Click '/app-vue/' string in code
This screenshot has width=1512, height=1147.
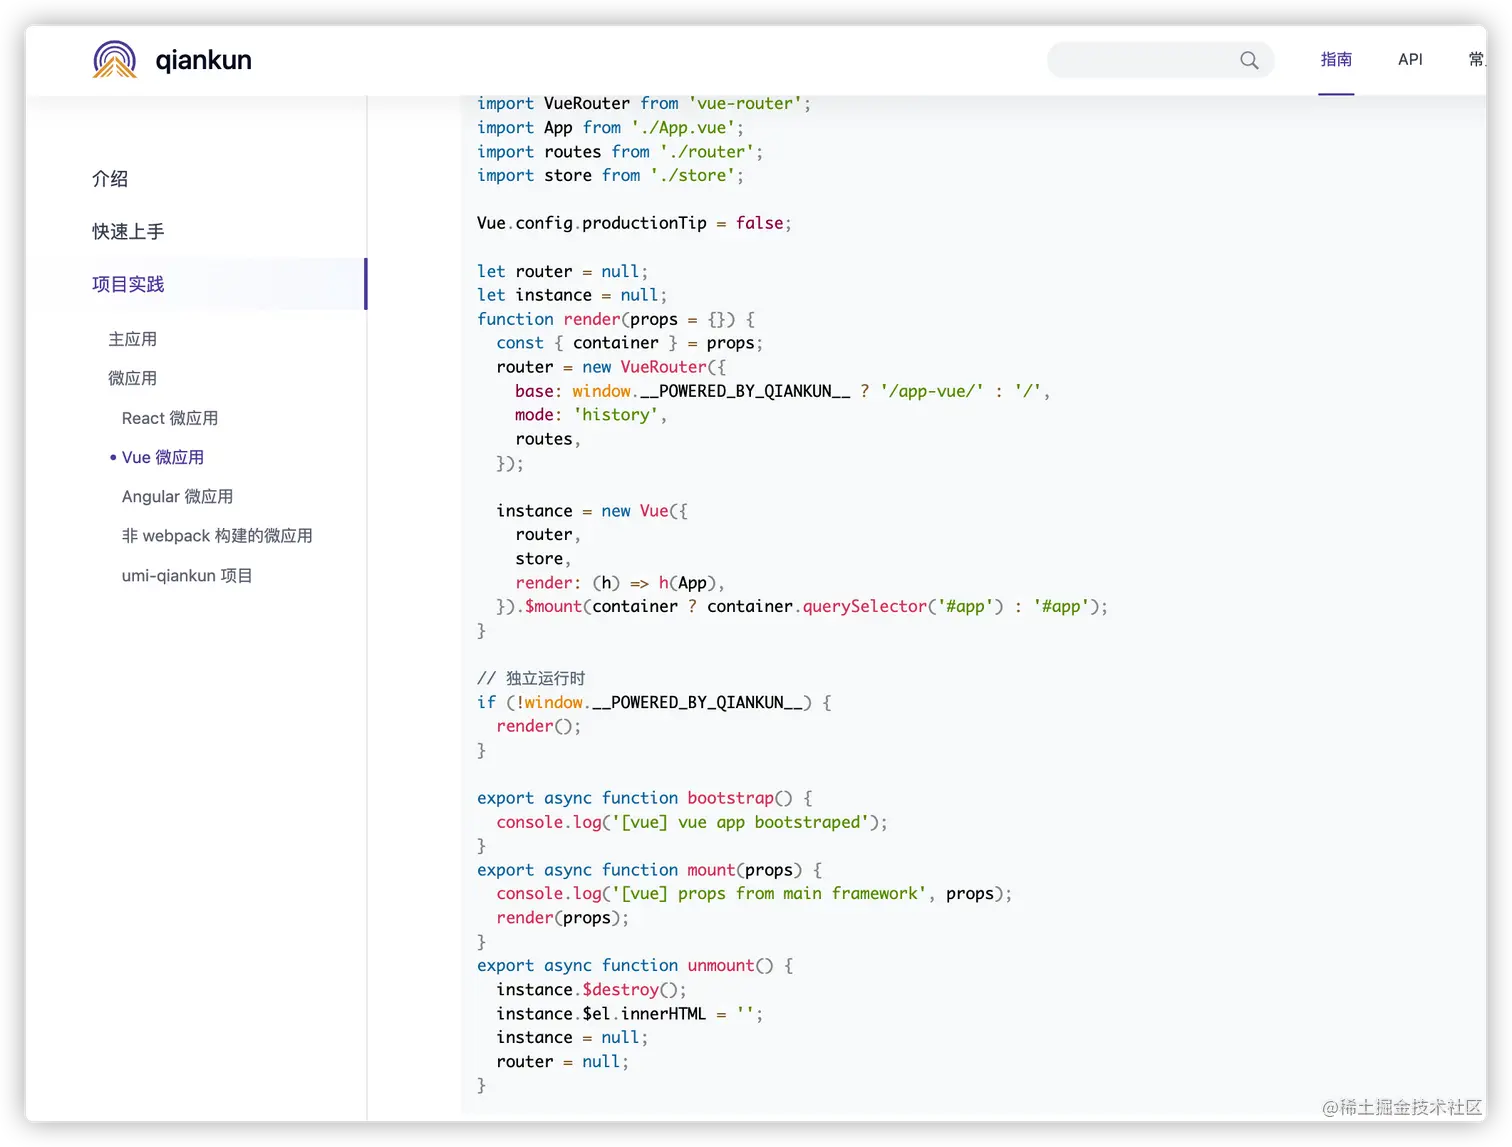pos(932,391)
